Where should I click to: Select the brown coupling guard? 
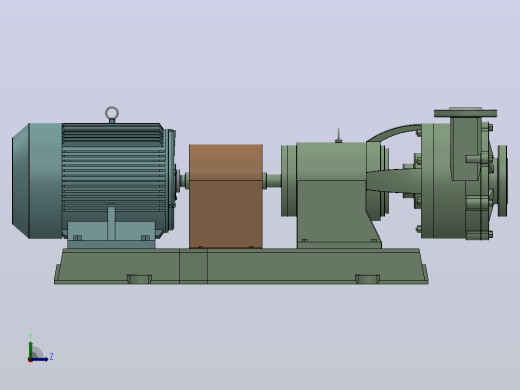226,196
